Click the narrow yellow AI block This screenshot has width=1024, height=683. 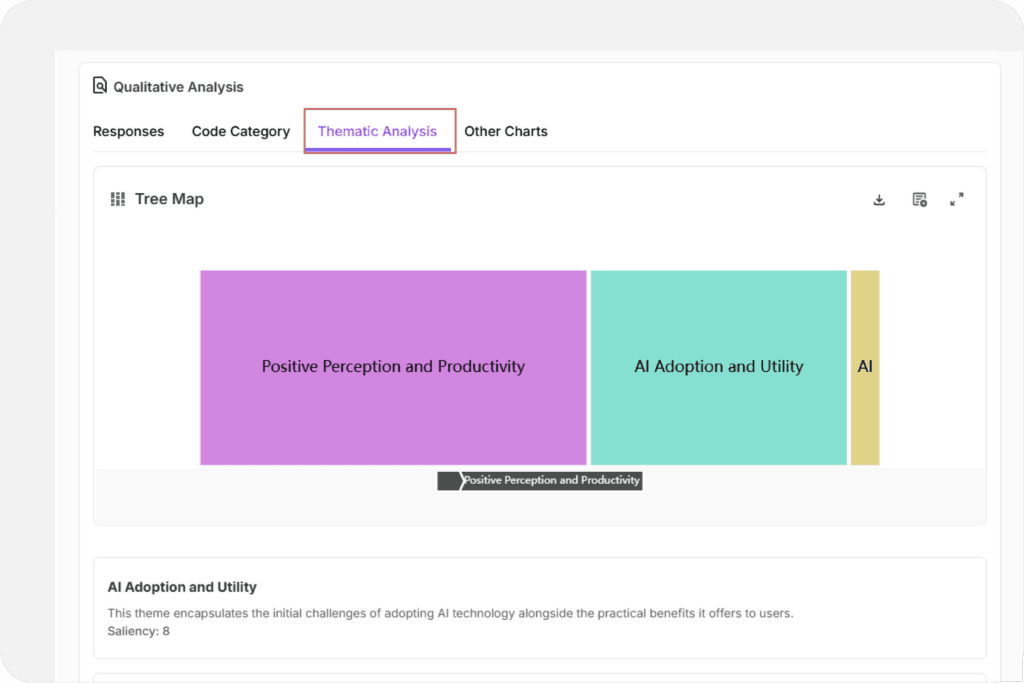click(865, 367)
